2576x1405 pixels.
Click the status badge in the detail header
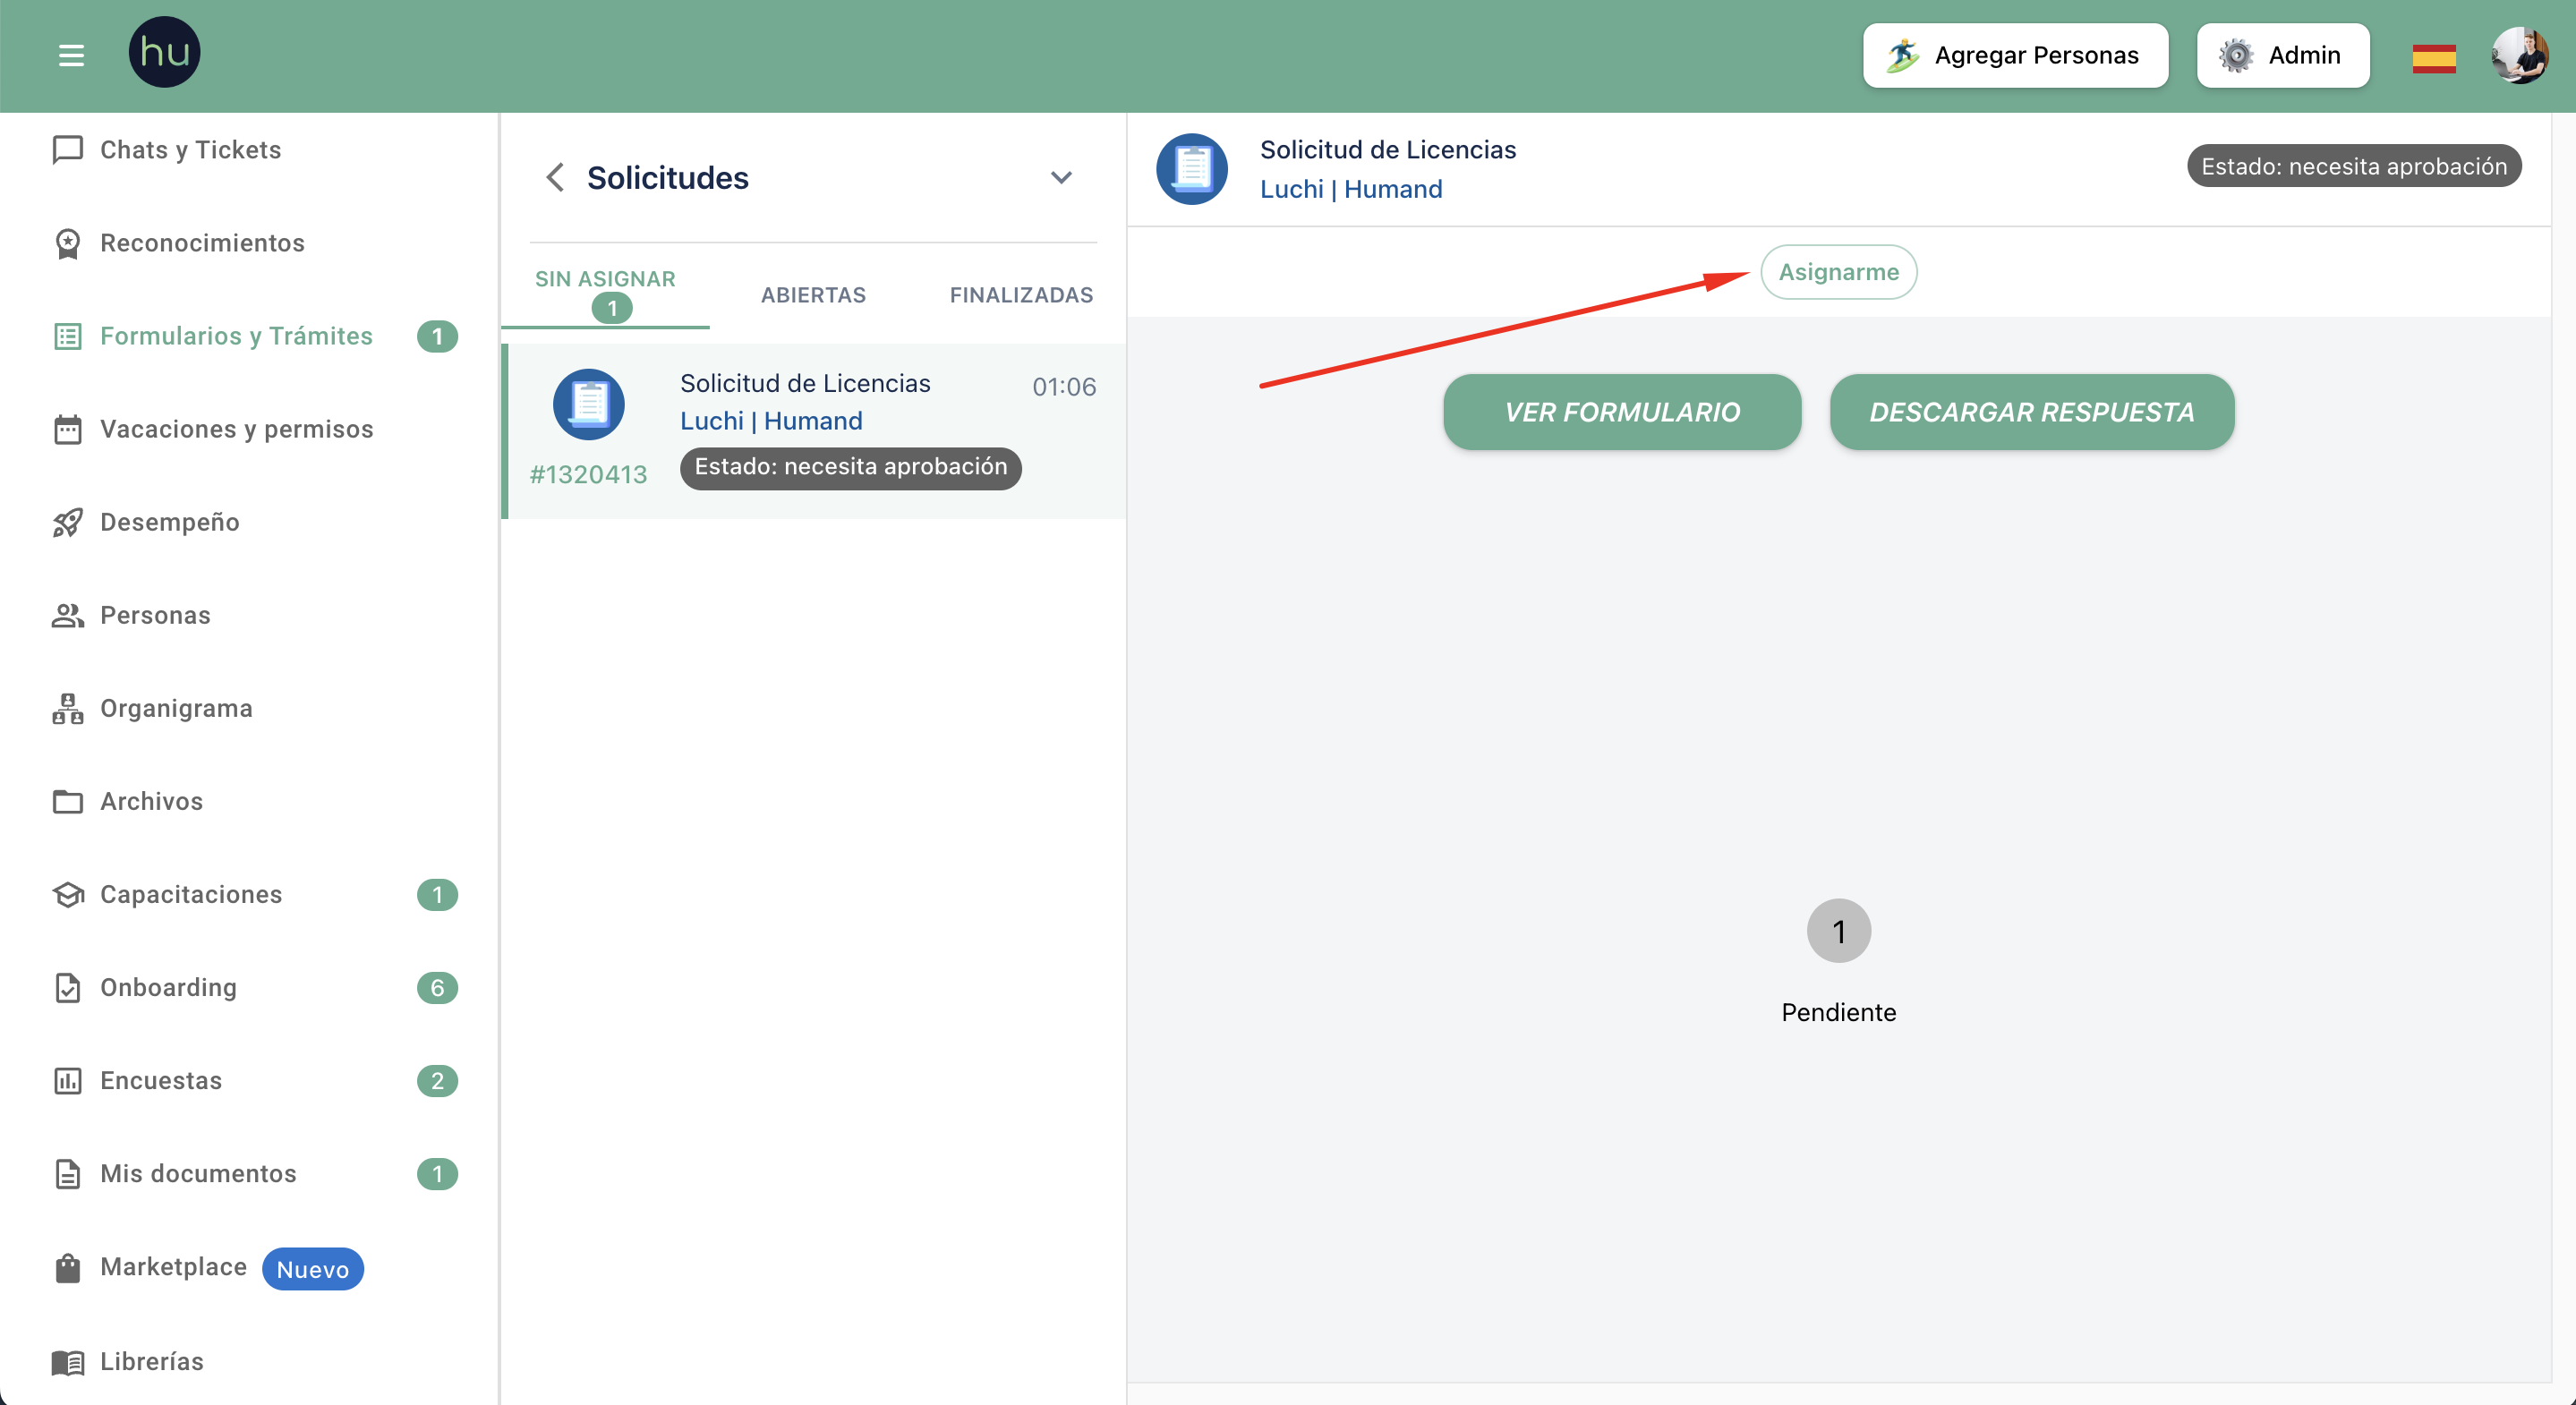2353,166
